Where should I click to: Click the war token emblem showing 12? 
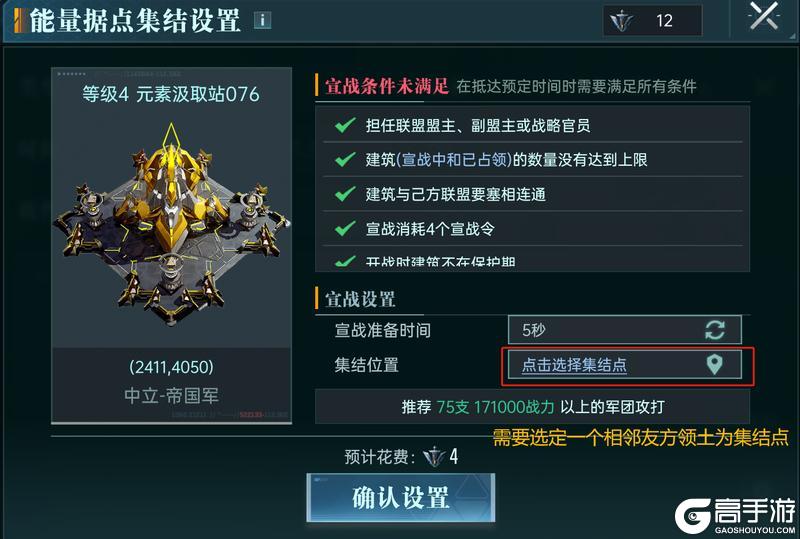tap(622, 21)
